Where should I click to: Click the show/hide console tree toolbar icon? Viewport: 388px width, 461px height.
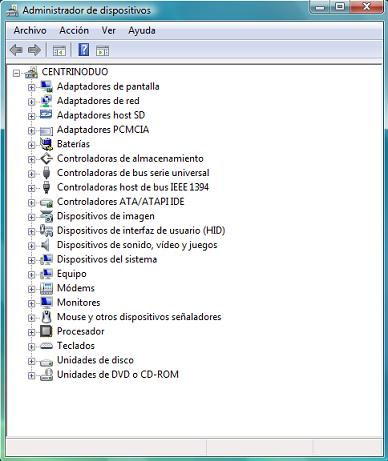(x=59, y=51)
